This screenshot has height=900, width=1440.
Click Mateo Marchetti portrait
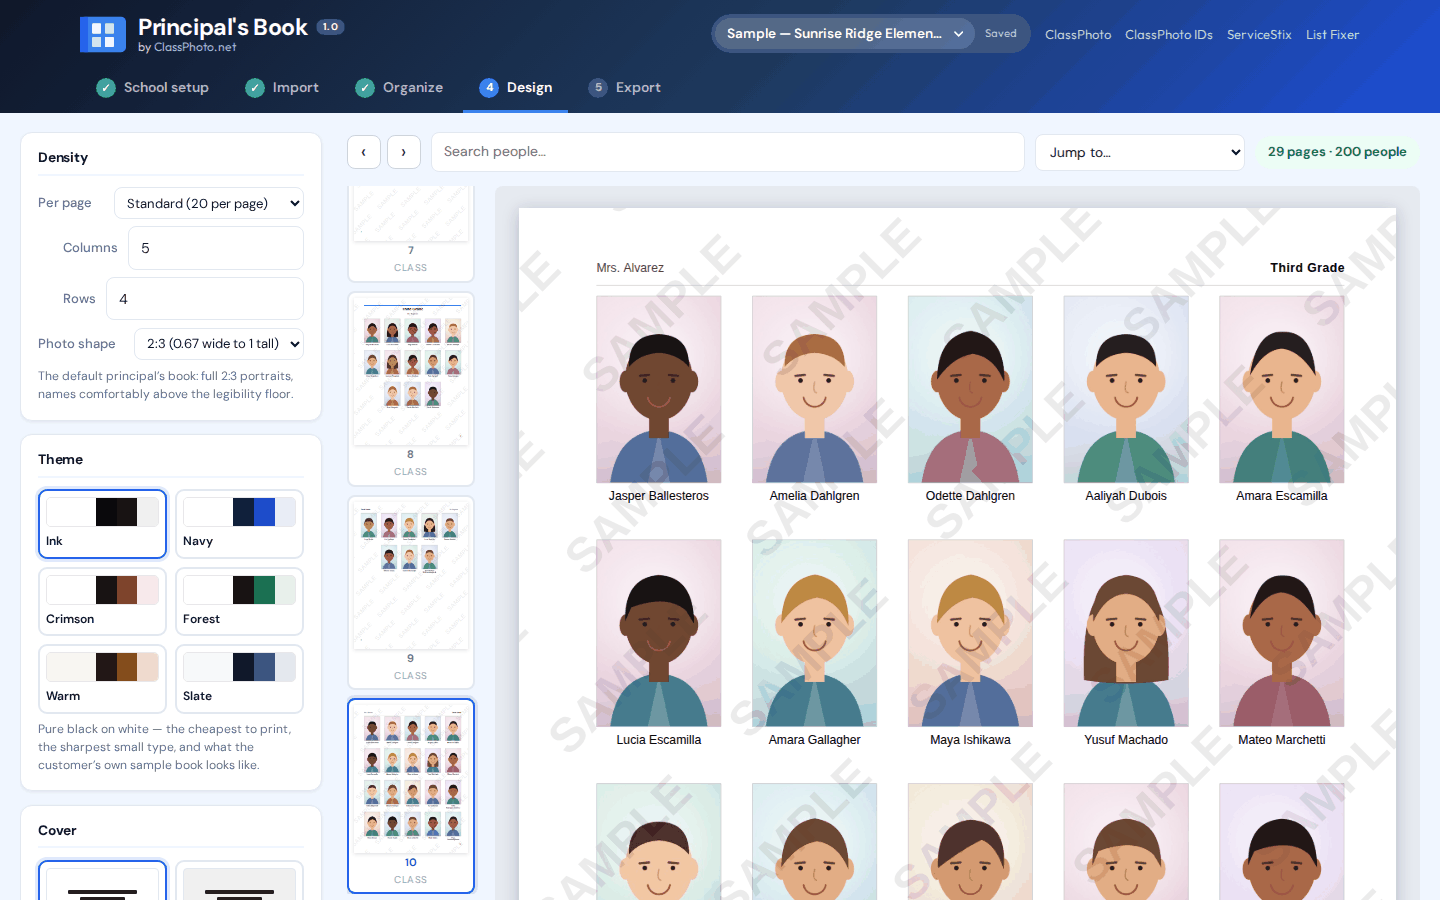(x=1282, y=633)
